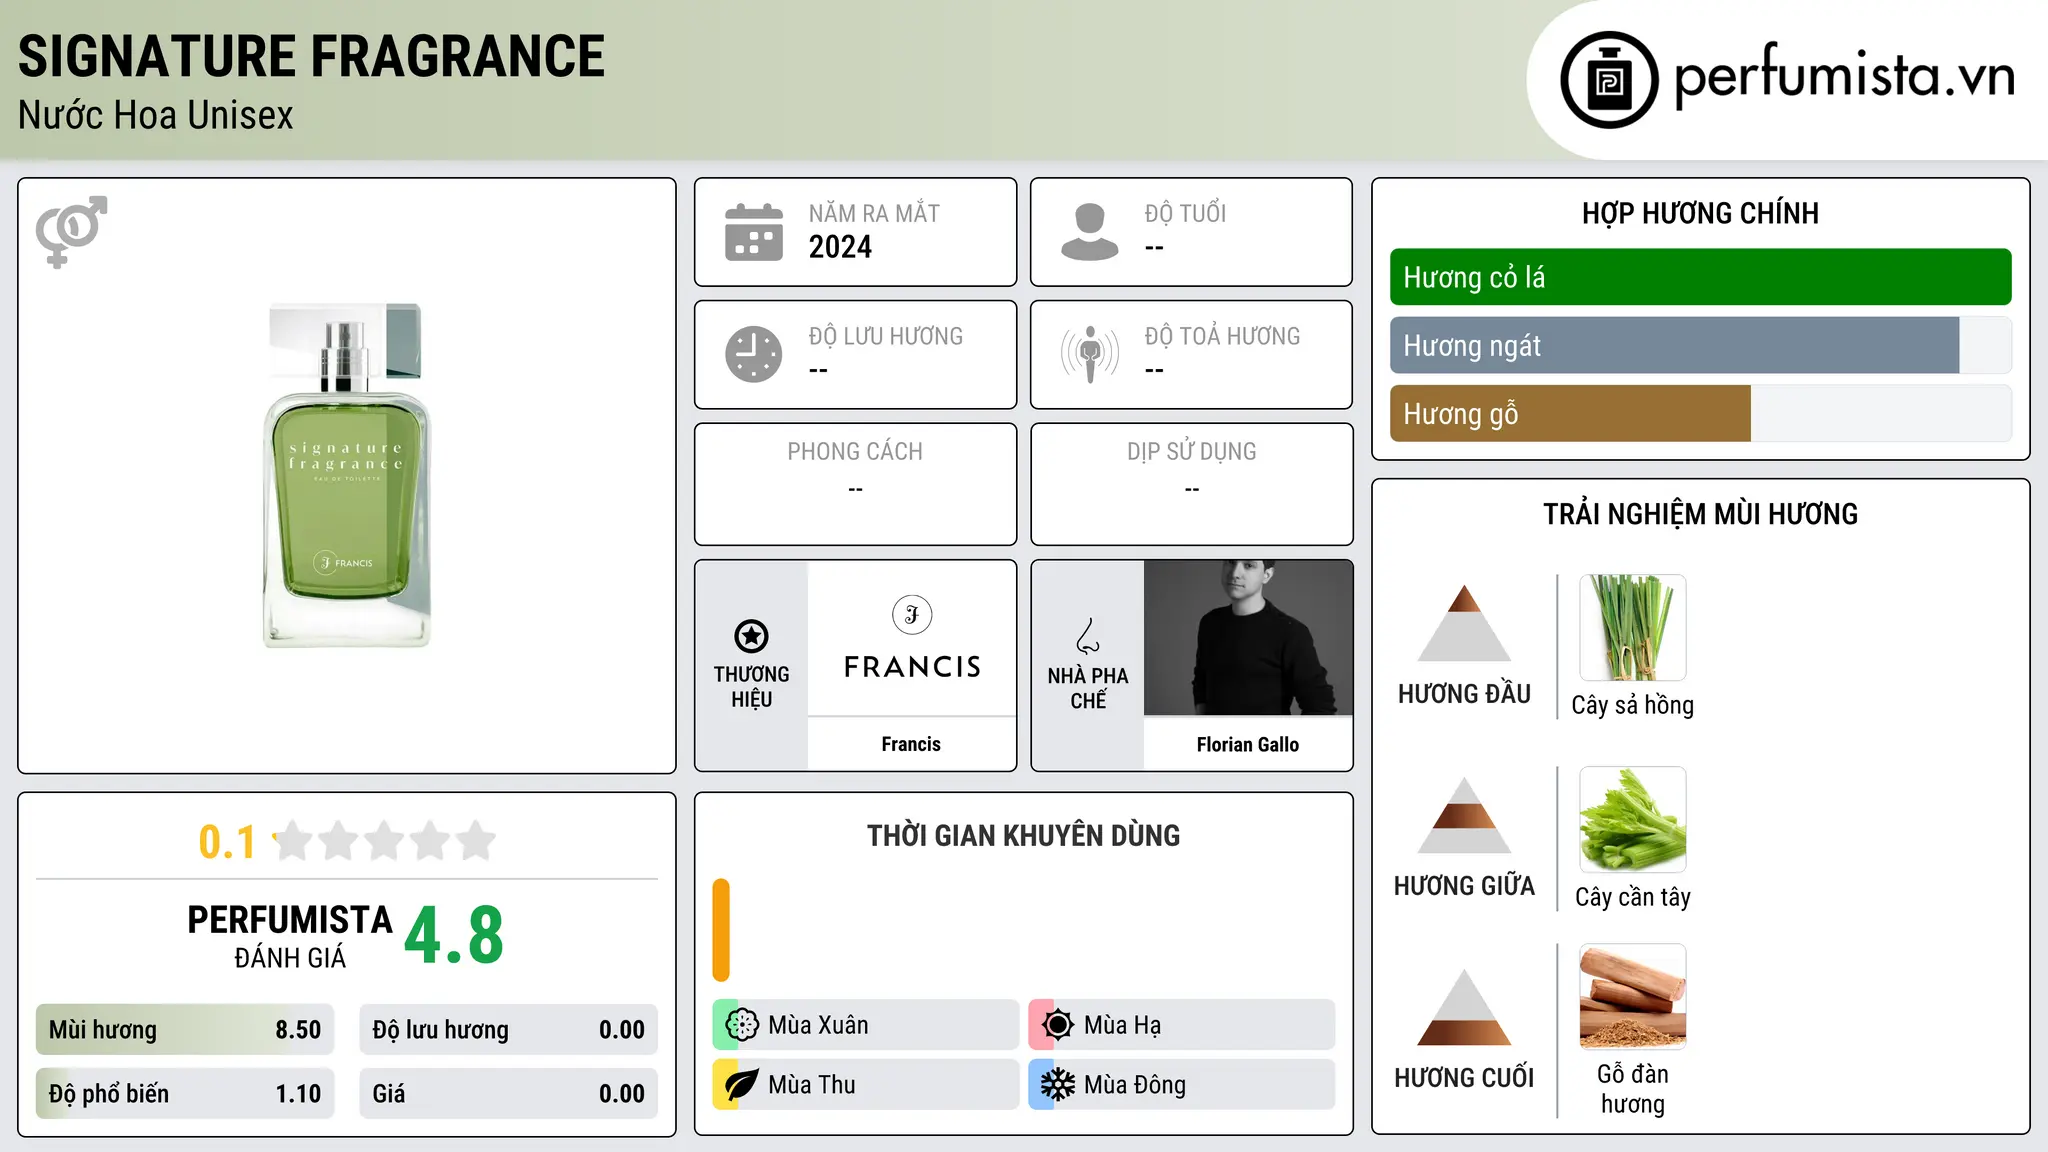Click the rating stars row

(385, 841)
